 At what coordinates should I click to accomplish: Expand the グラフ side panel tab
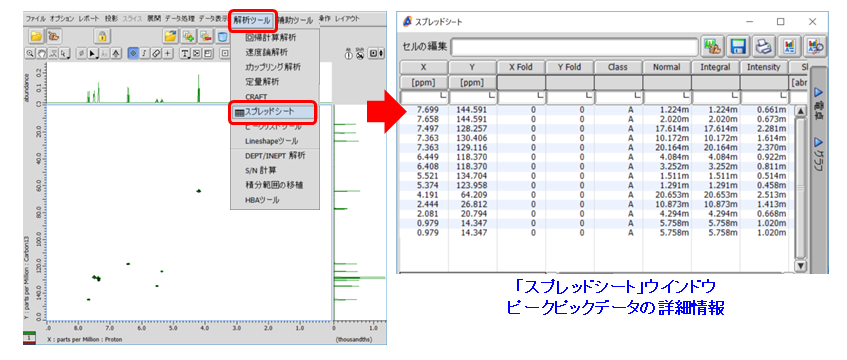pos(818,155)
